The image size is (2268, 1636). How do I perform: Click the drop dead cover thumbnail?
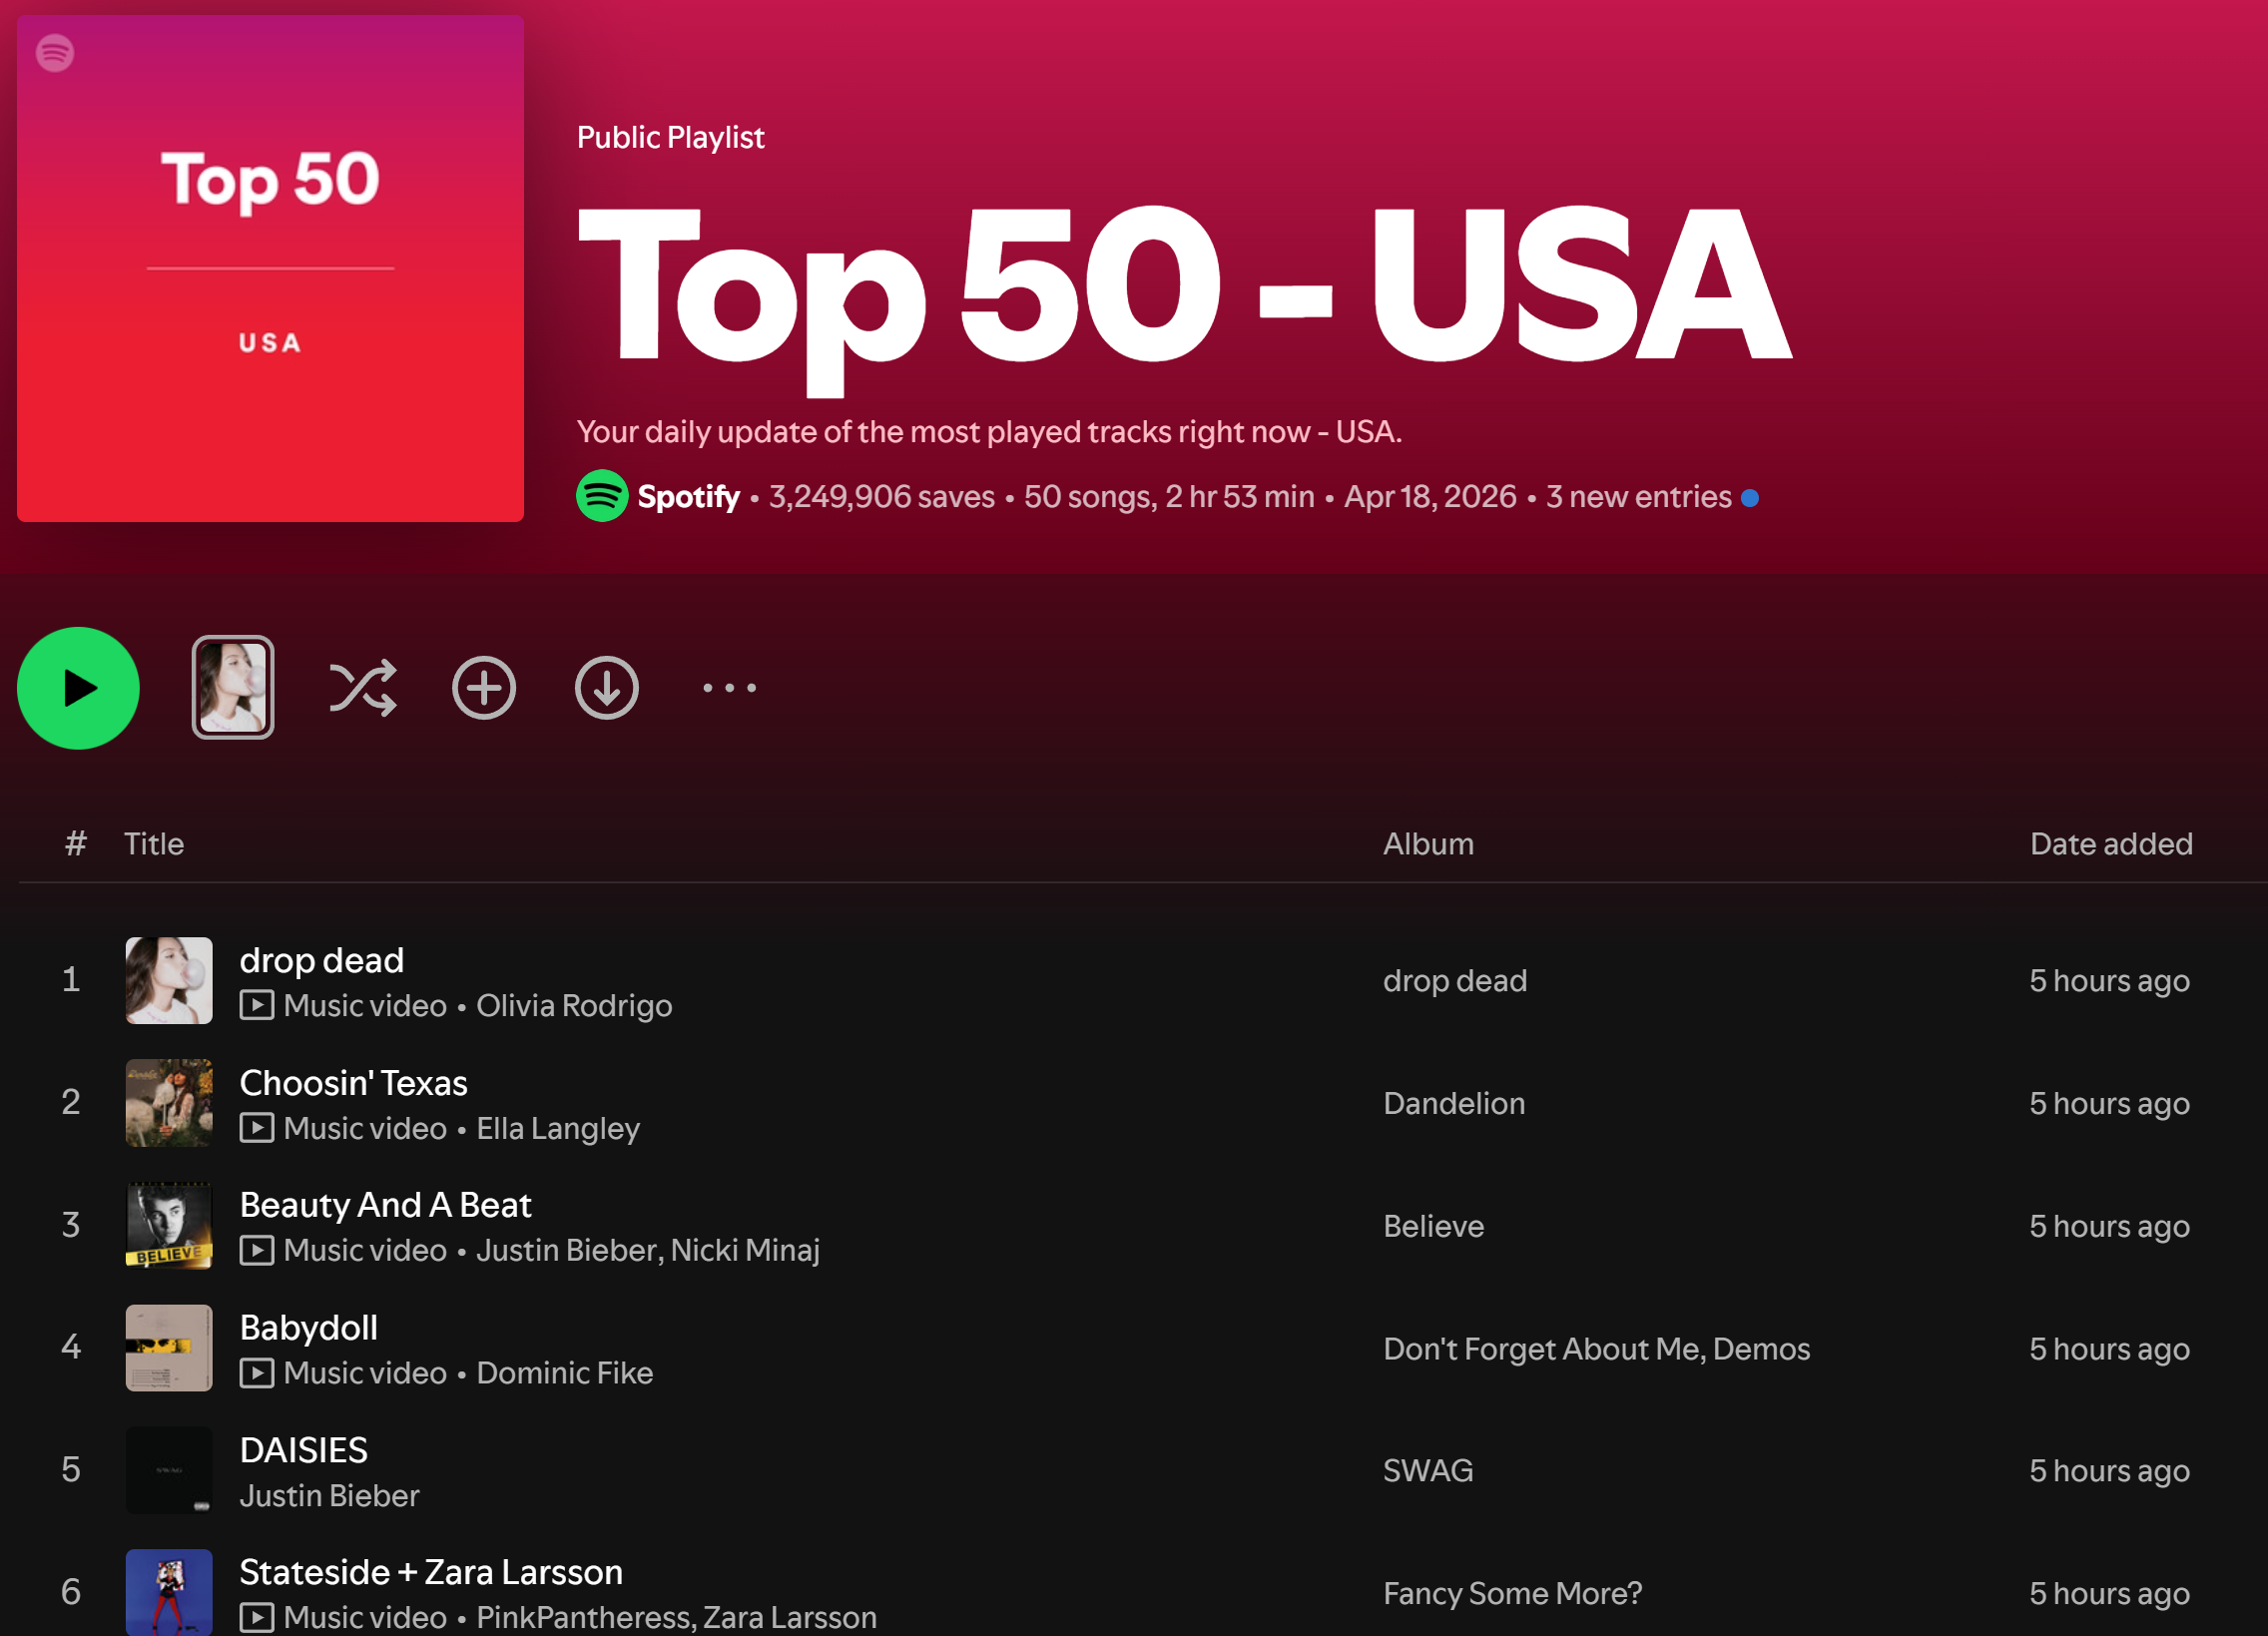point(169,981)
